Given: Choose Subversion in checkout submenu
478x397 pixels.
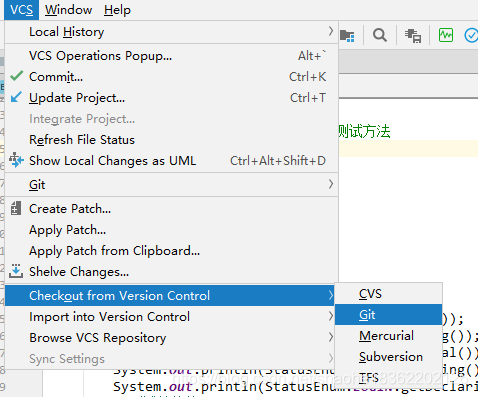Looking at the screenshot, I should [389, 357].
